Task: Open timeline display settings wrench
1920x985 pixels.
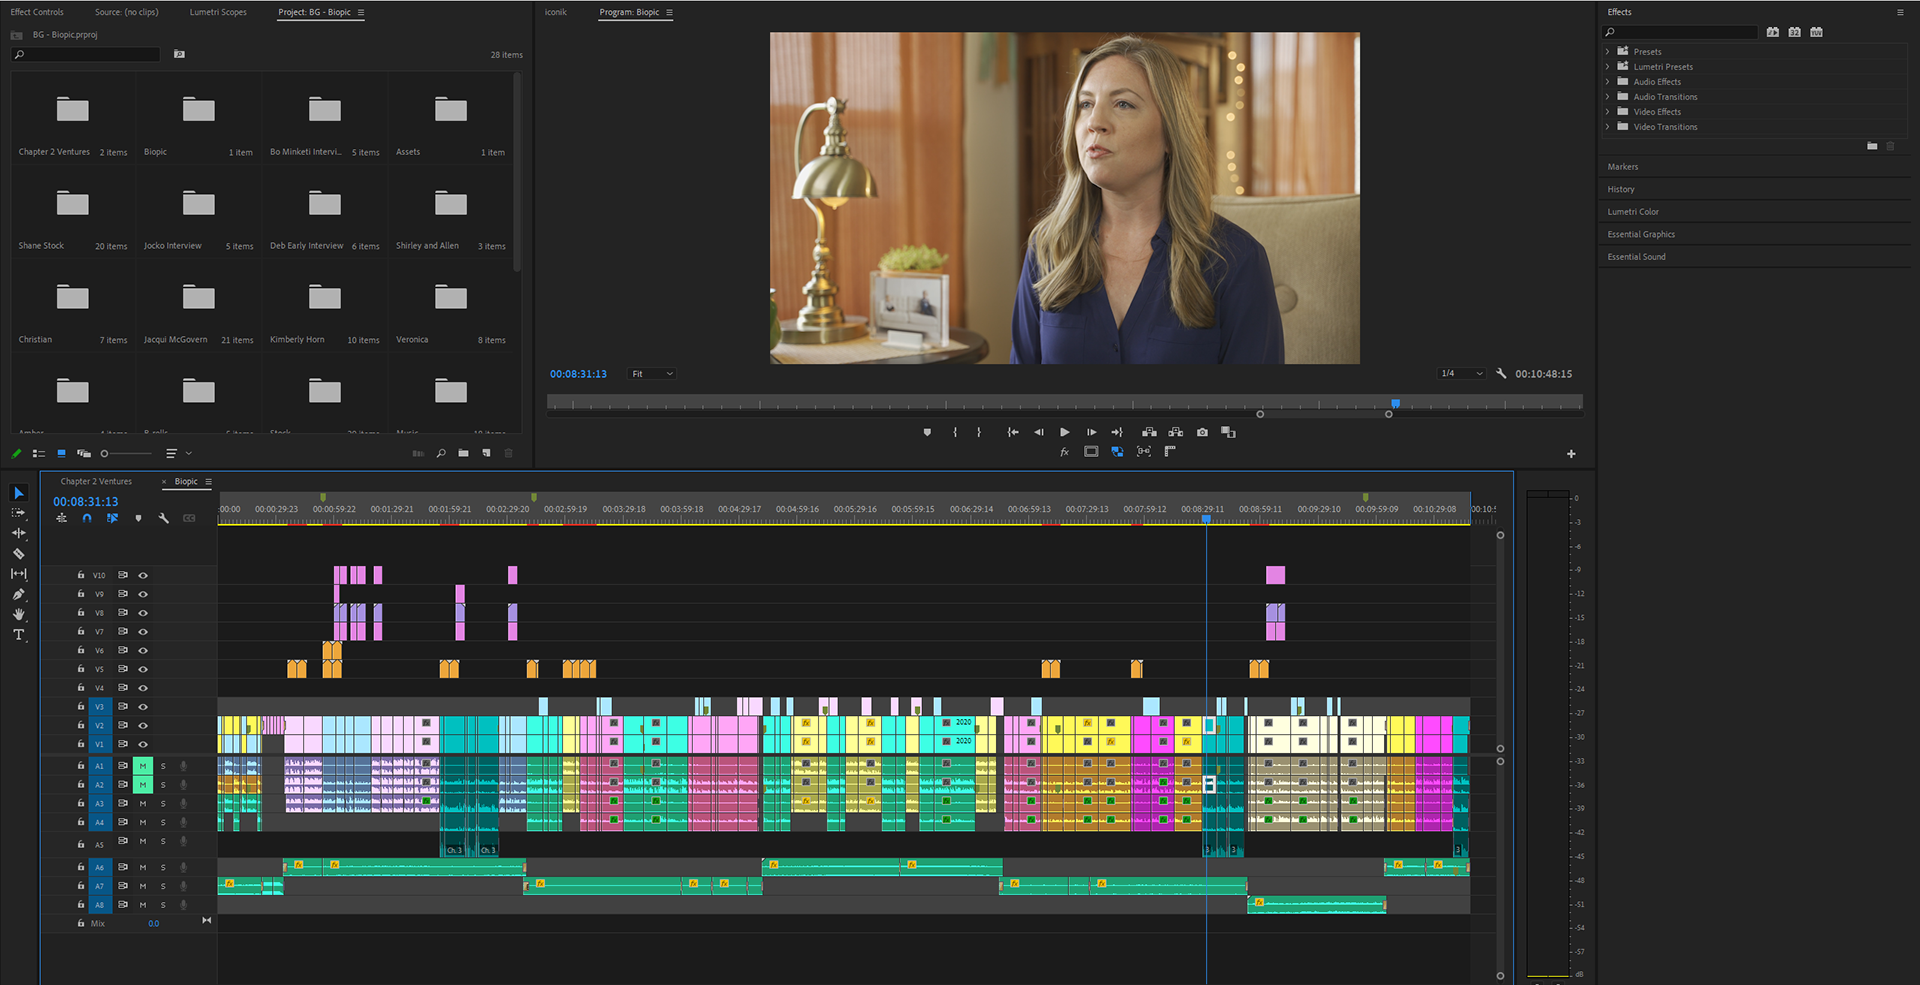Action: tap(164, 518)
